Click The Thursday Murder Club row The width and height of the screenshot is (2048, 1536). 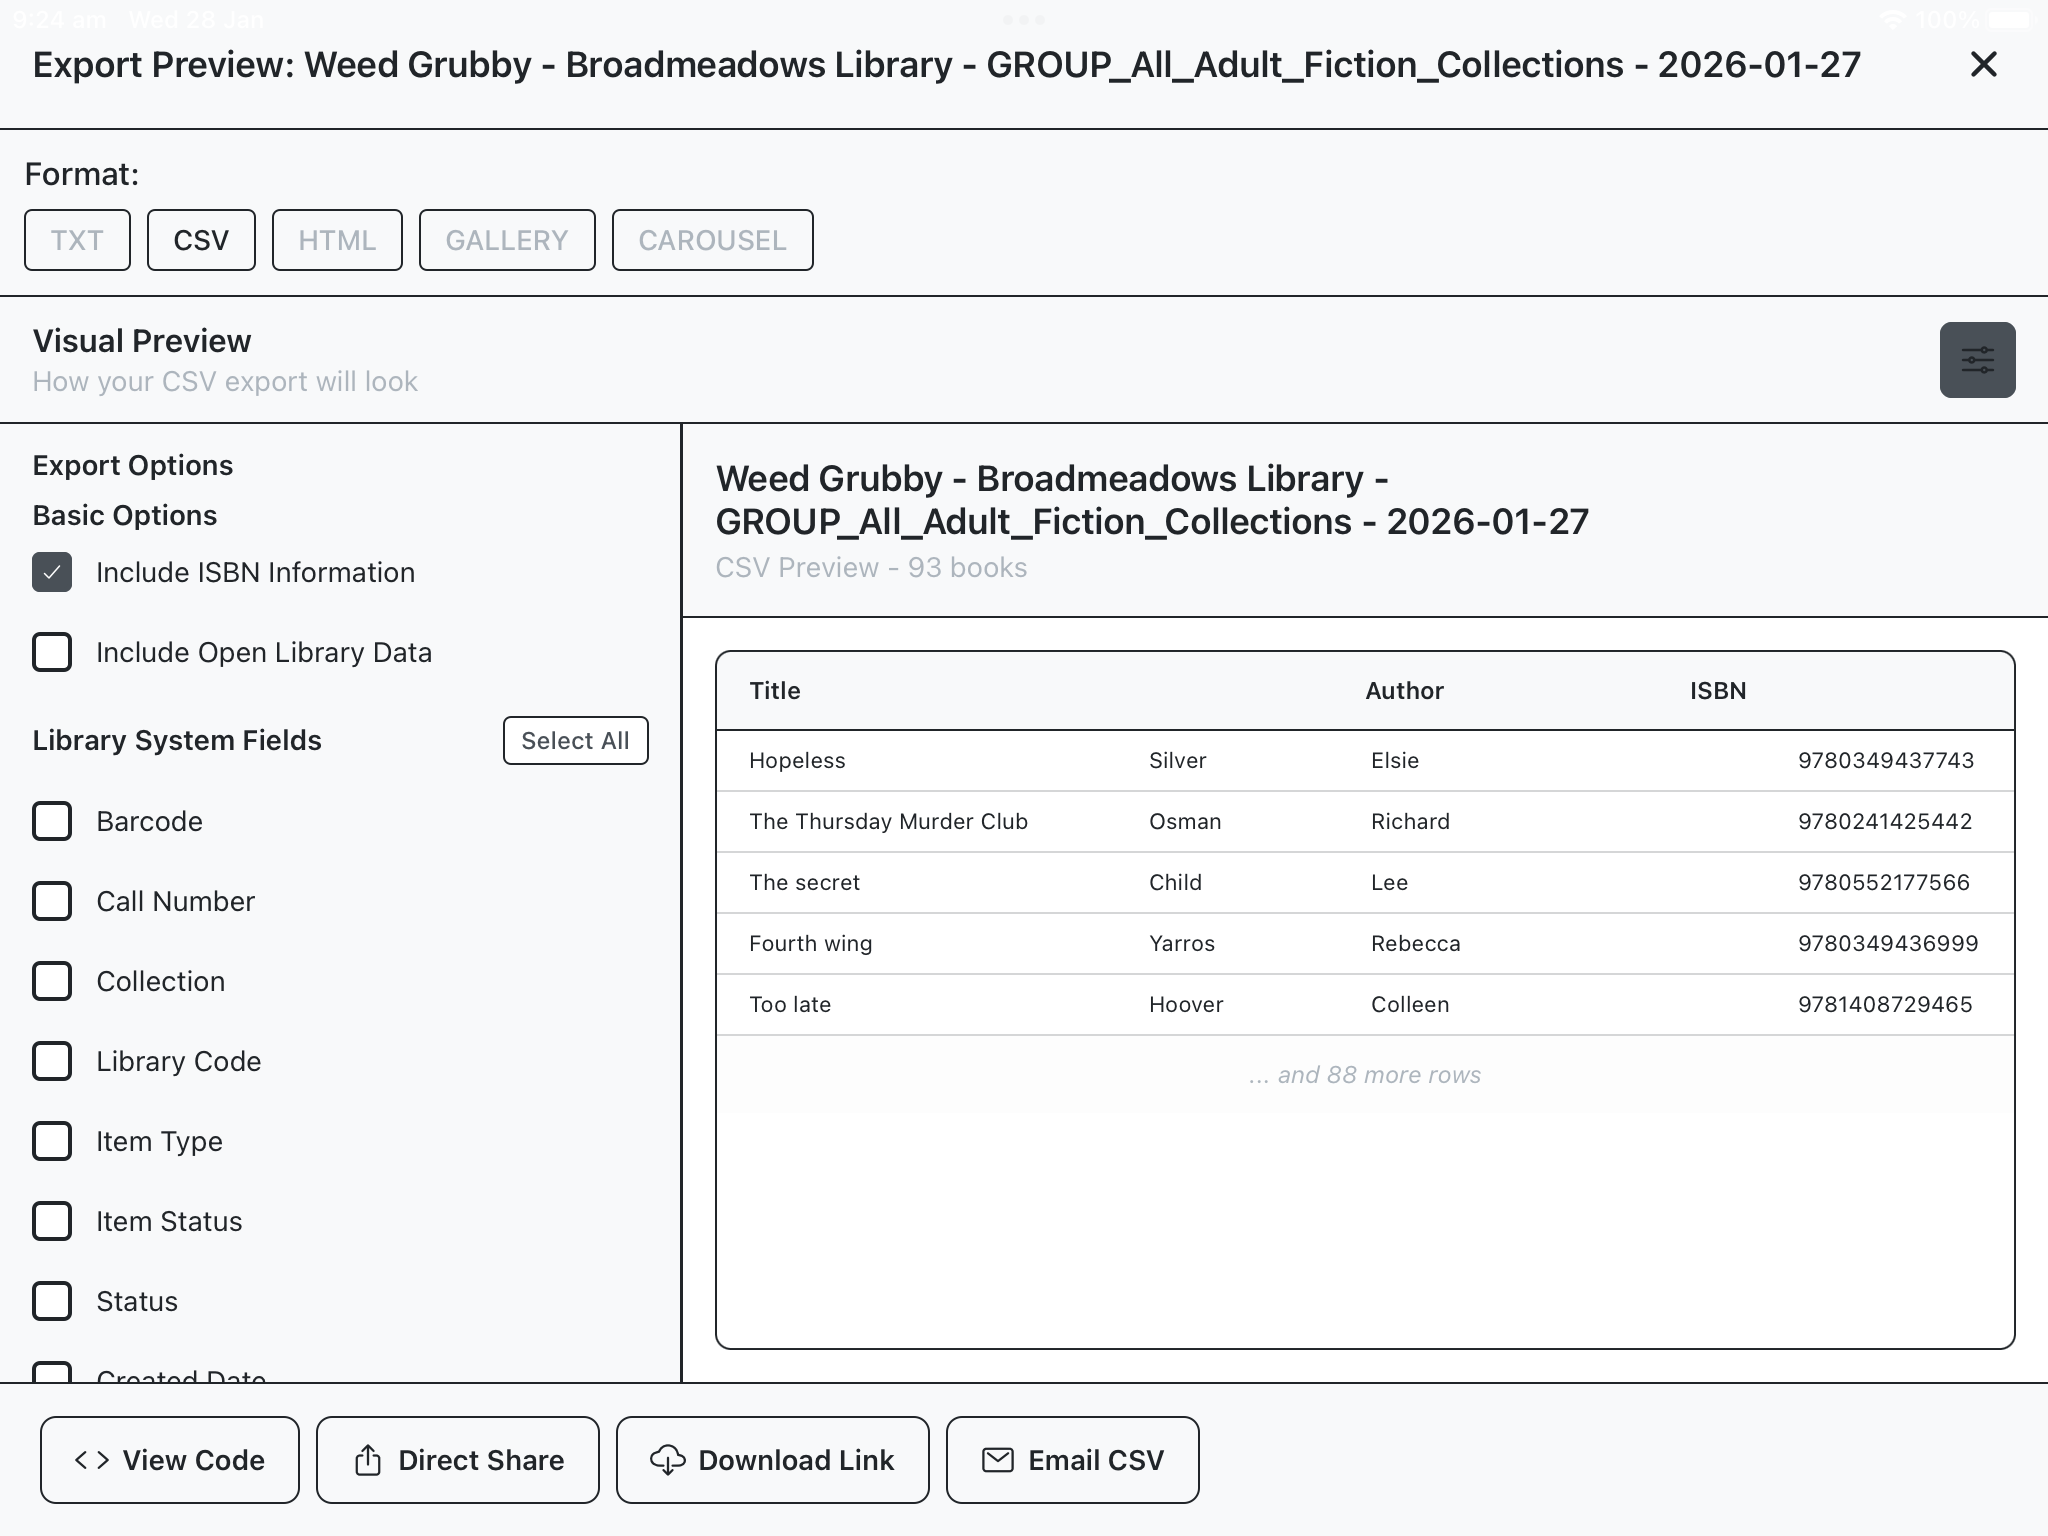888,821
